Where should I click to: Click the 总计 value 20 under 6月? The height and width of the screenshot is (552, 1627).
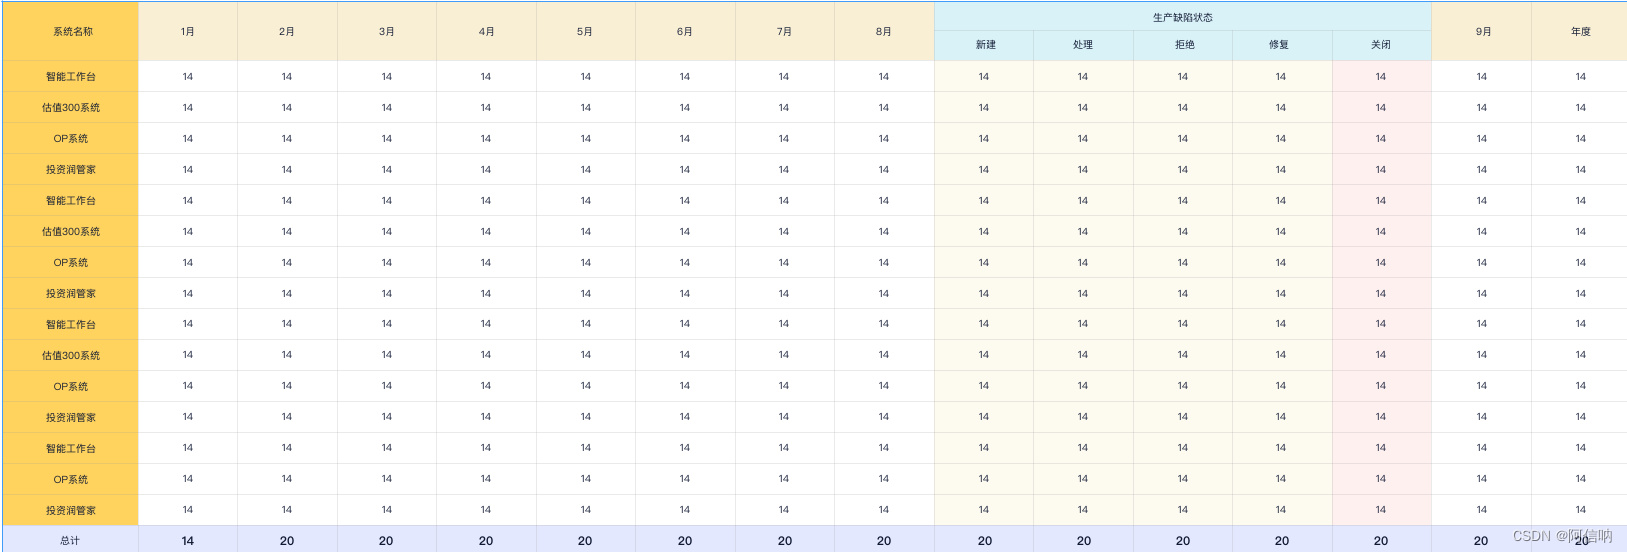685,540
